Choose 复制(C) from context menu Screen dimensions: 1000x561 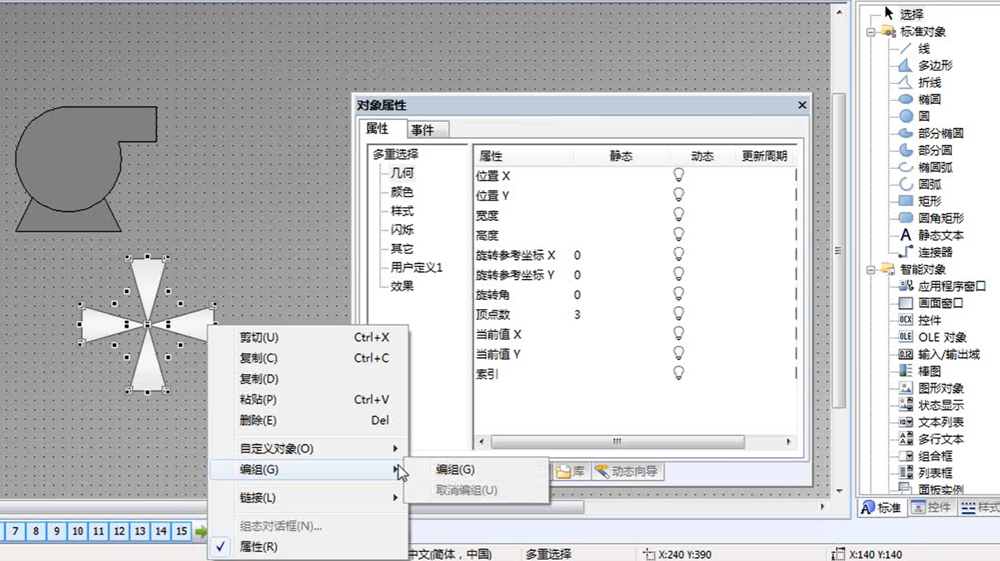click(x=259, y=358)
